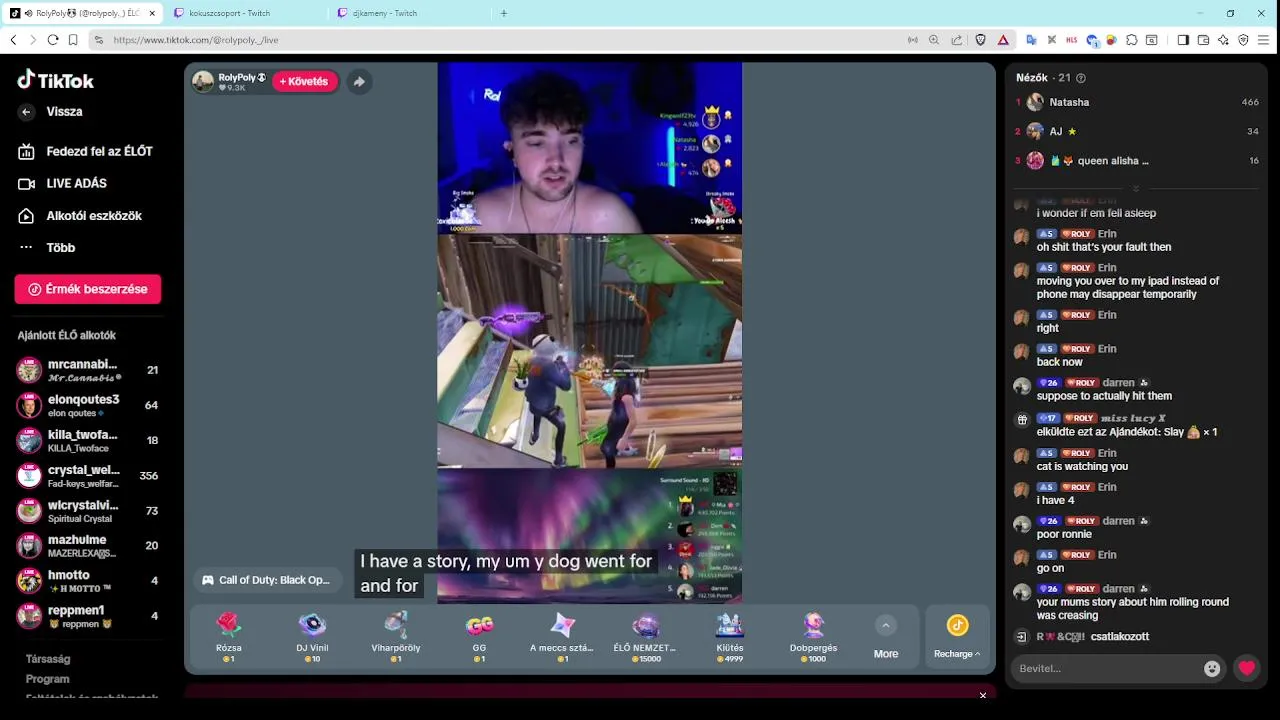Open mazhulme recommended live
The height and width of the screenshot is (720, 1280).
pyautogui.click(x=88, y=545)
